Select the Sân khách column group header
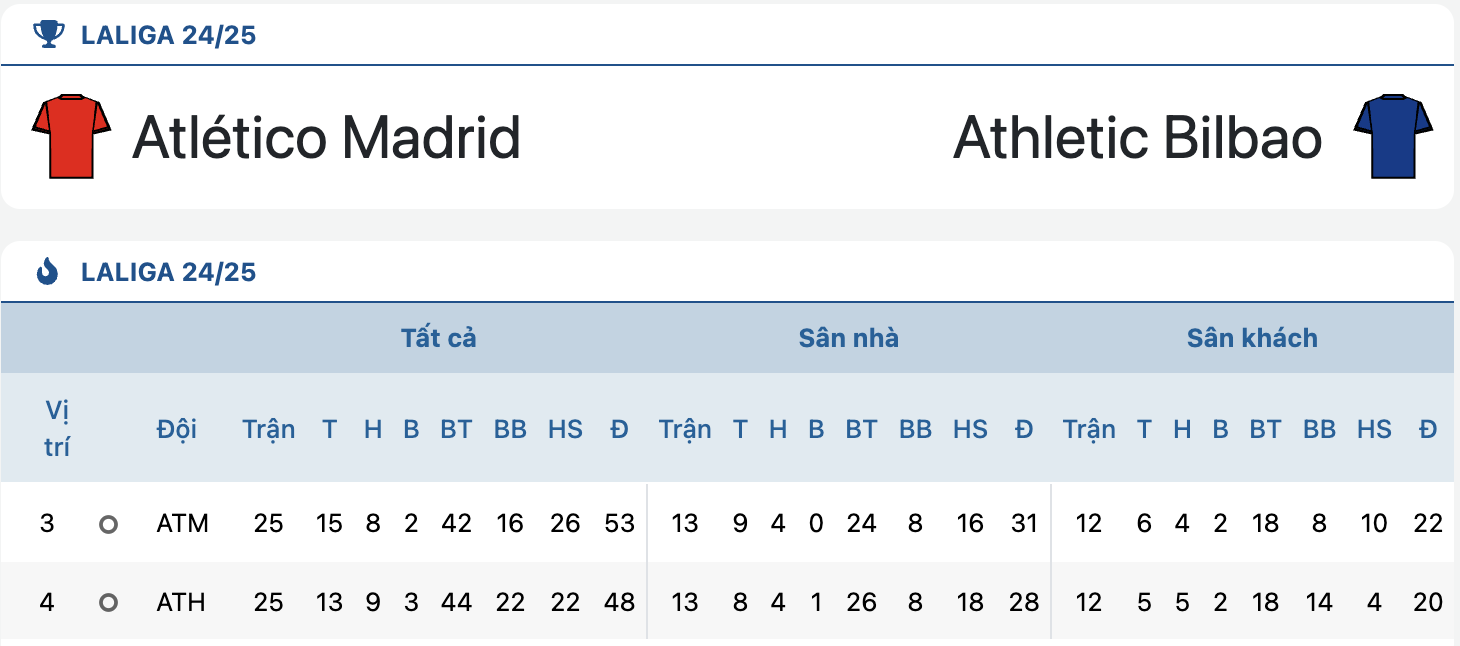The image size is (1460, 646). (1252, 338)
